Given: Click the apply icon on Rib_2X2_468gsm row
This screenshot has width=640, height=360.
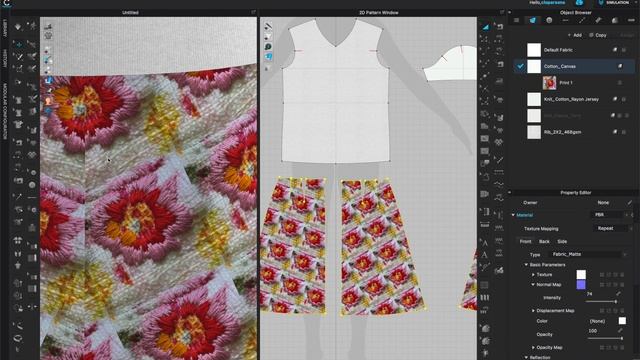Looking at the screenshot, I should point(615,132).
